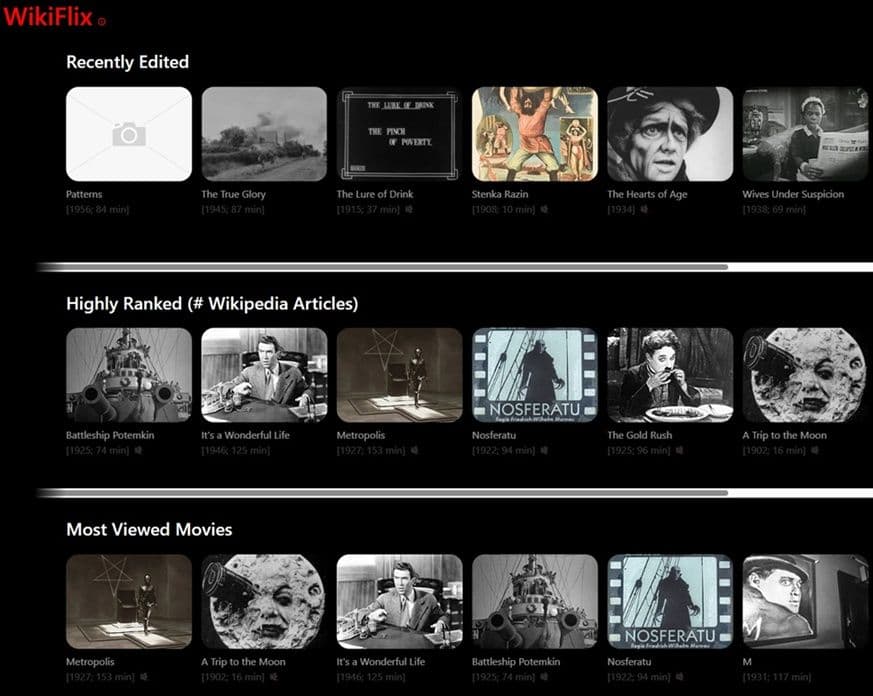Click the '[1931; 117 min]' text under M
This screenshot has width=873, height=696.
pos(777,677)
